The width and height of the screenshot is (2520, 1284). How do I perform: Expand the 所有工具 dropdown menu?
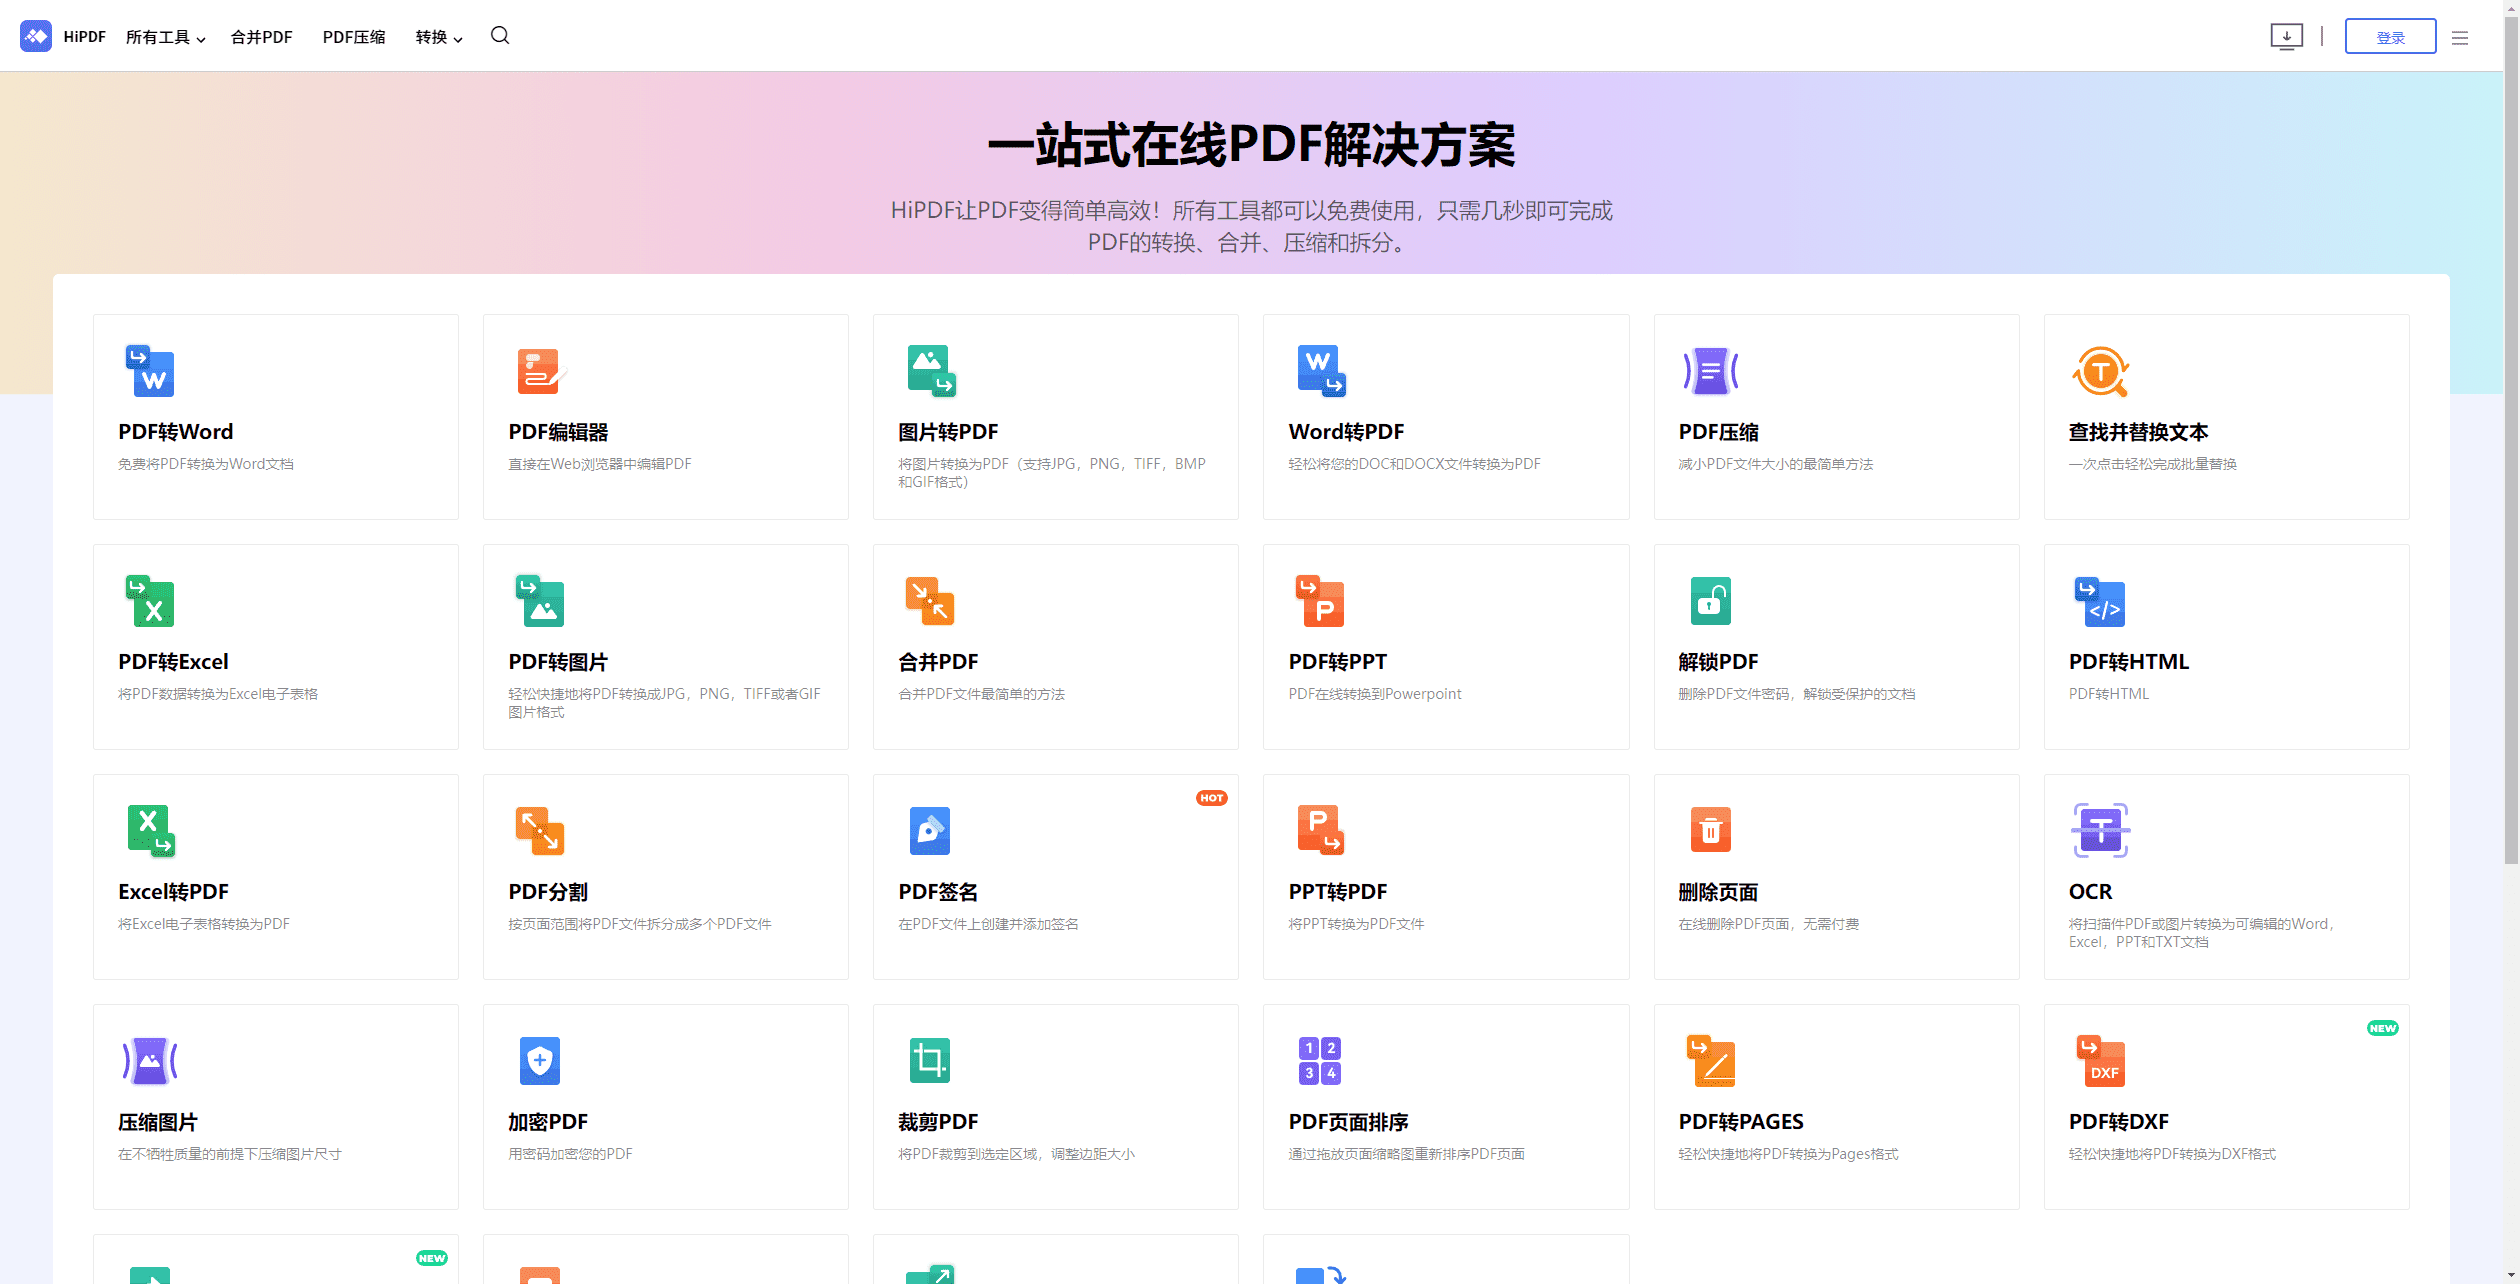(165, 37)
